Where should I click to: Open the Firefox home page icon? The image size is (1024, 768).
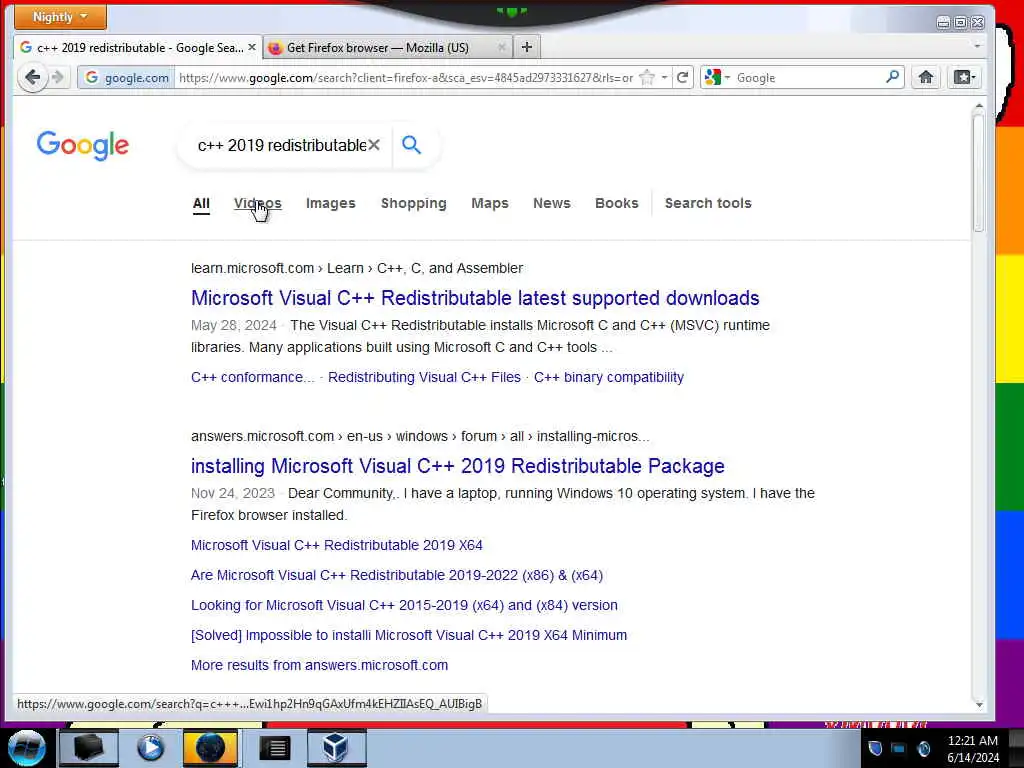click(x=925, y=78)
